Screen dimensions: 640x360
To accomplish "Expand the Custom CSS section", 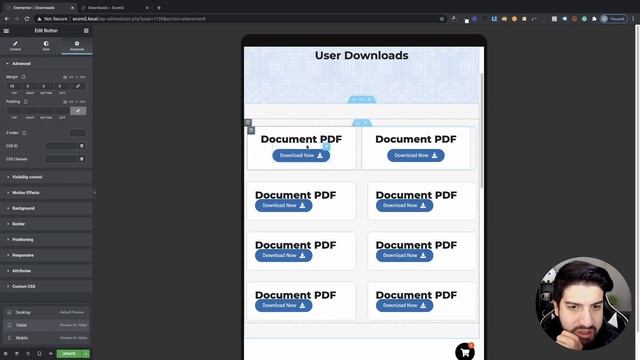I will [46, 286].
